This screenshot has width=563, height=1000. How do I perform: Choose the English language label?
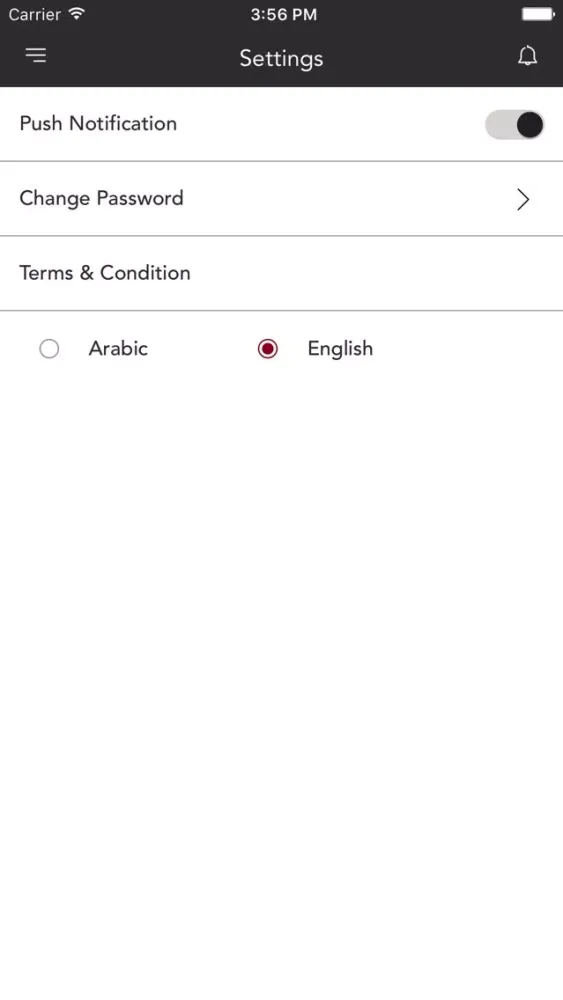340,349
